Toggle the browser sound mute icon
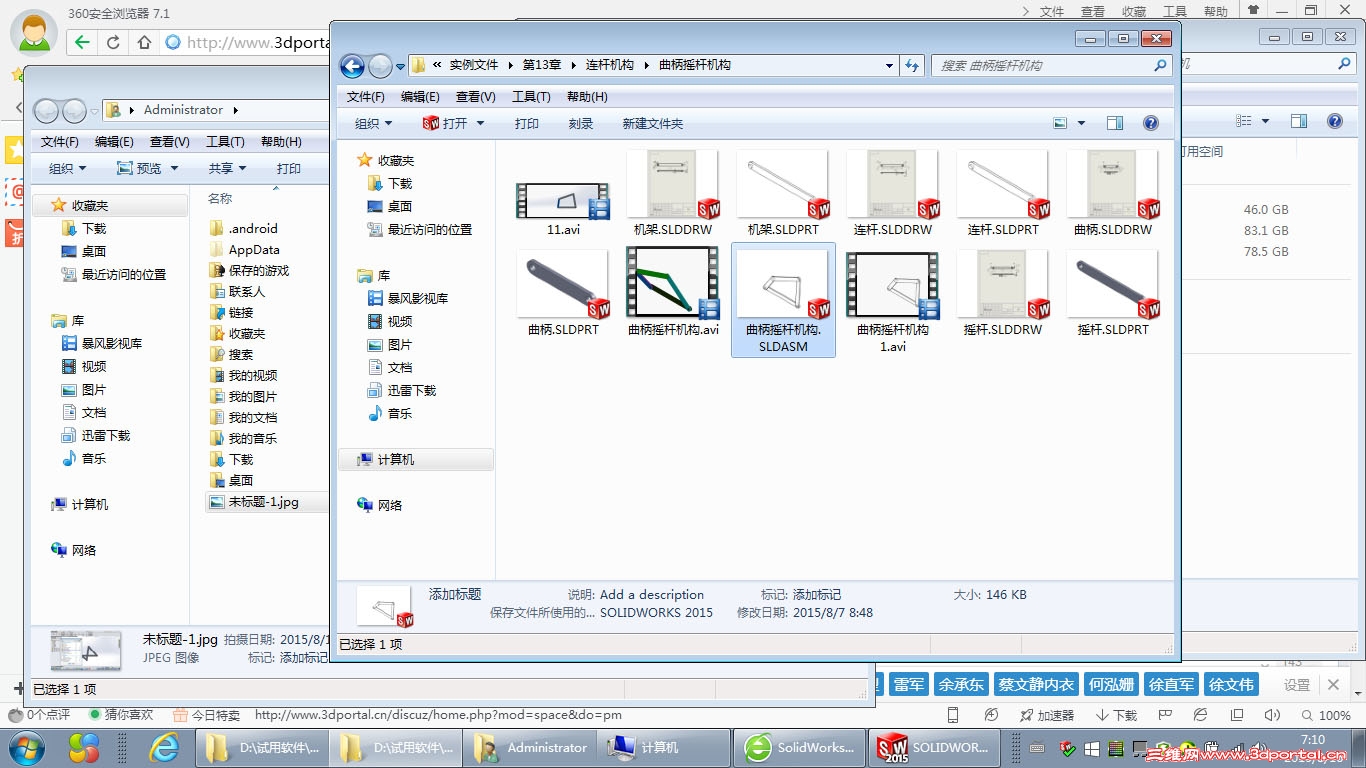 (x=1272, y=715)
